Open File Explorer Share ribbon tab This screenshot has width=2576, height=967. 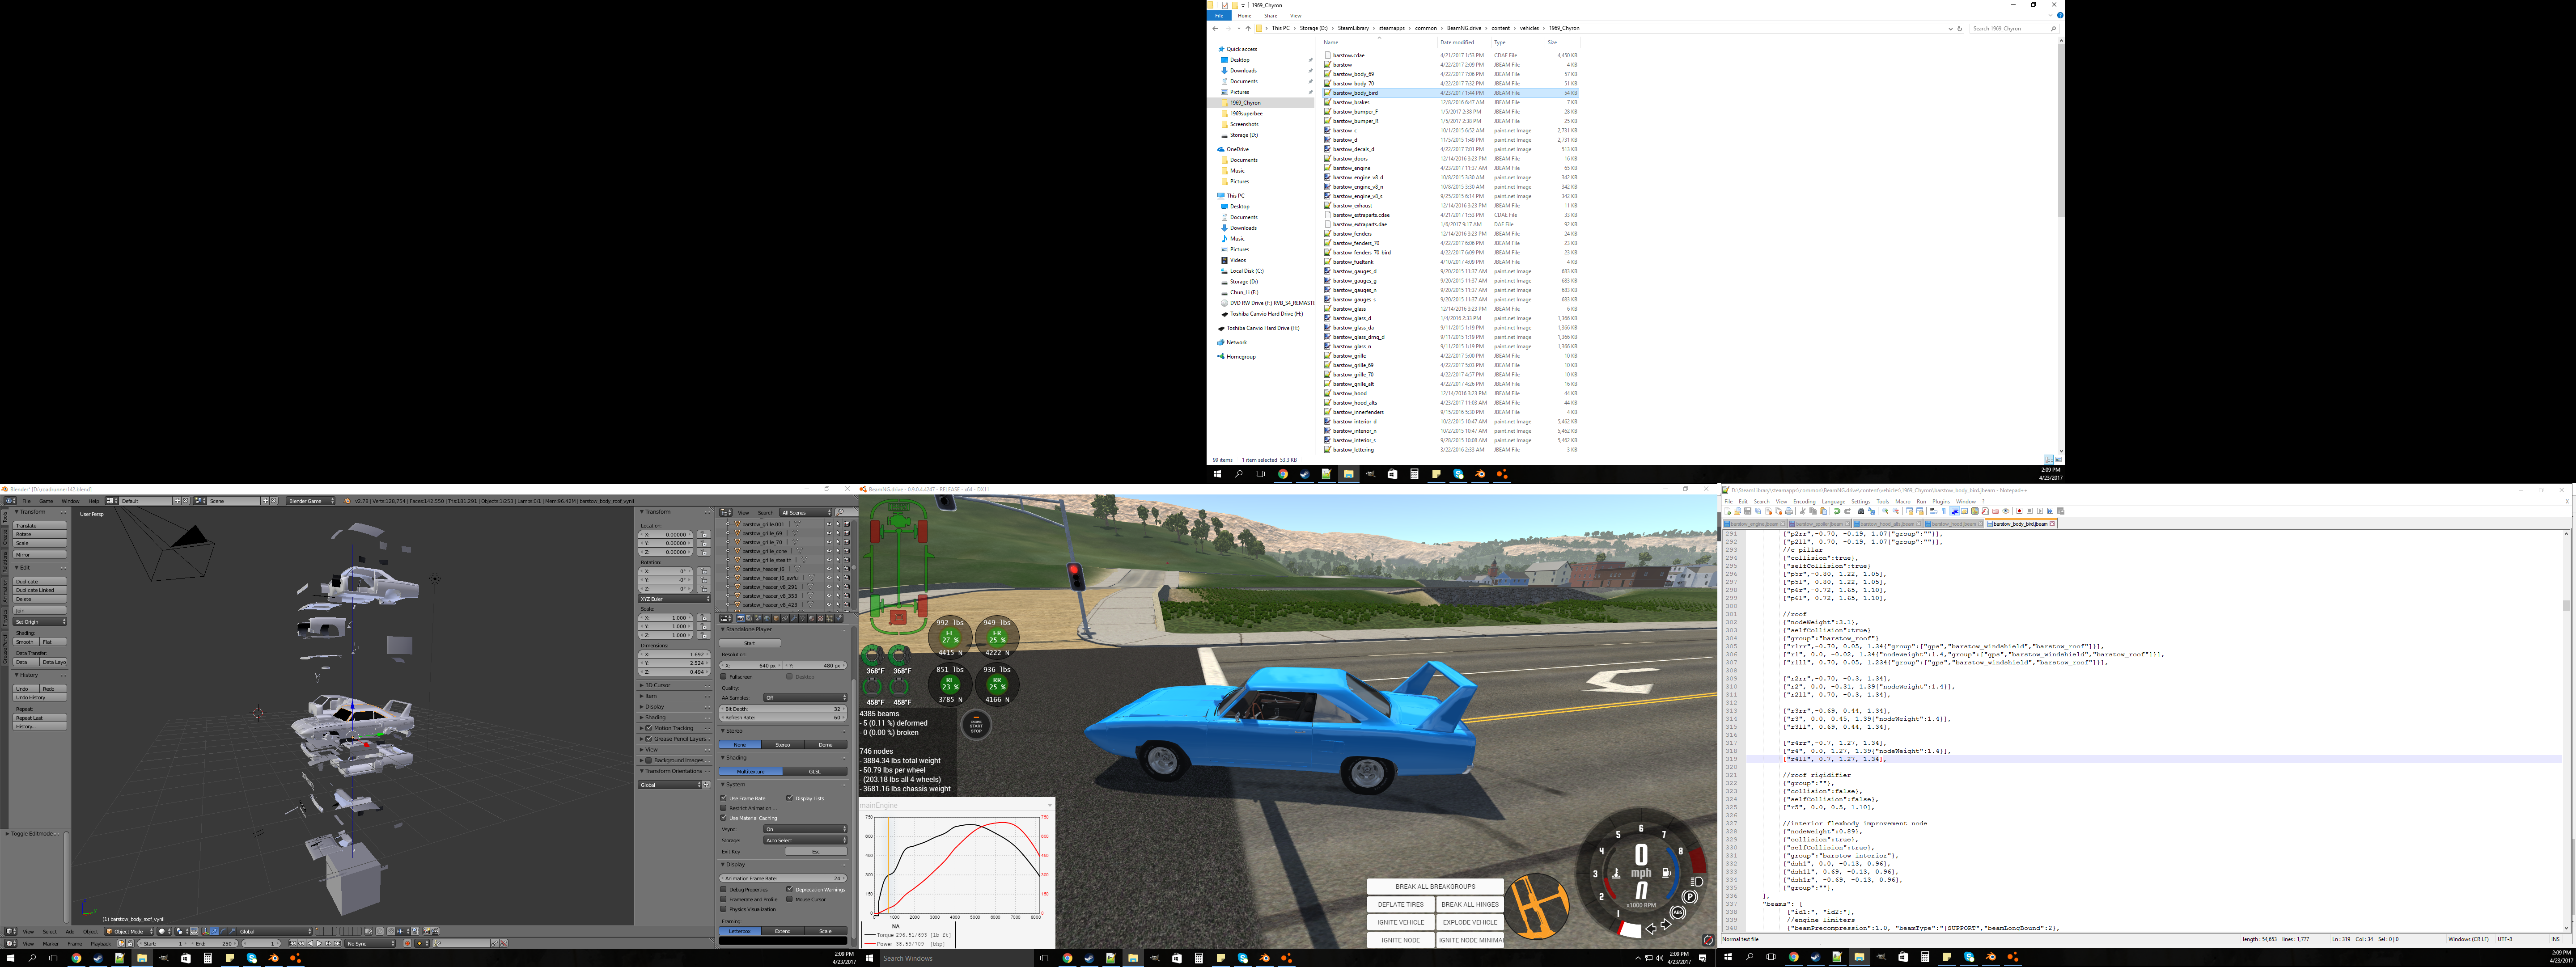pyautogui.click(x=1270, y=16)
